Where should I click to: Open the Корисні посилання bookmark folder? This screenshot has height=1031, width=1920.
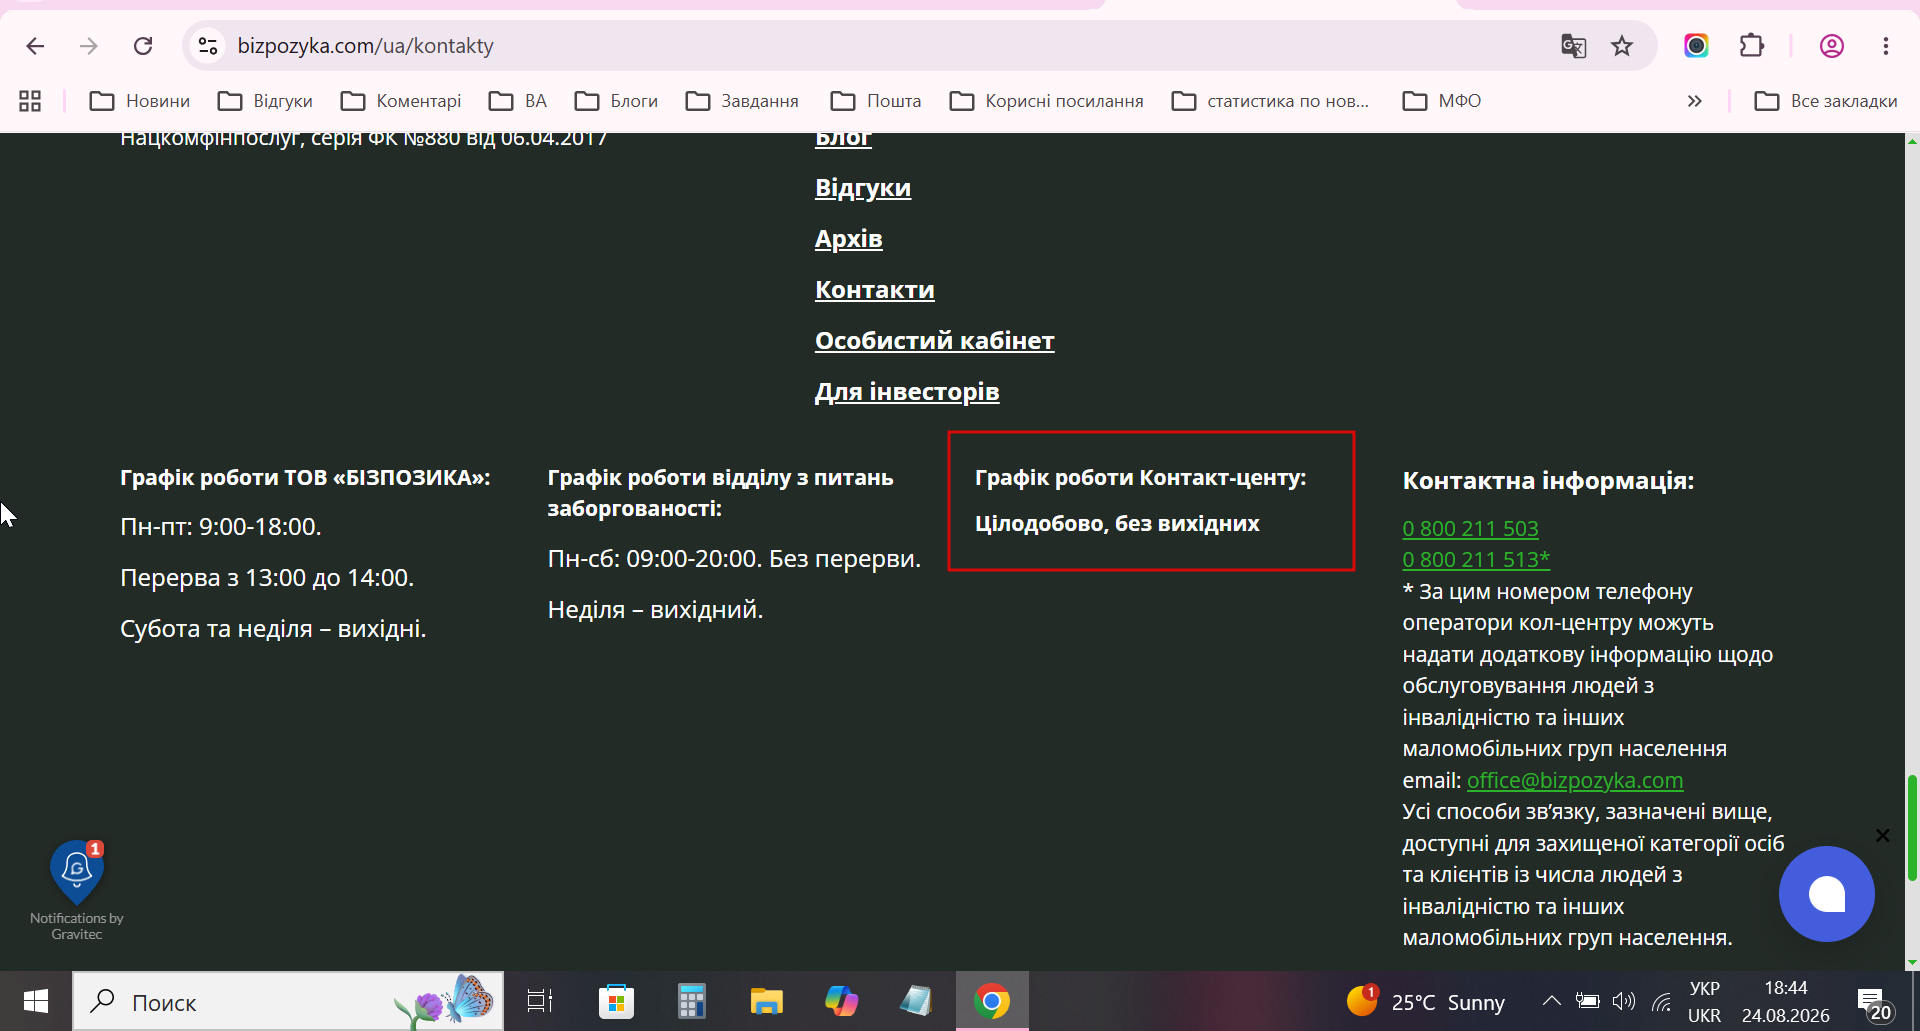pos(1046,101)
